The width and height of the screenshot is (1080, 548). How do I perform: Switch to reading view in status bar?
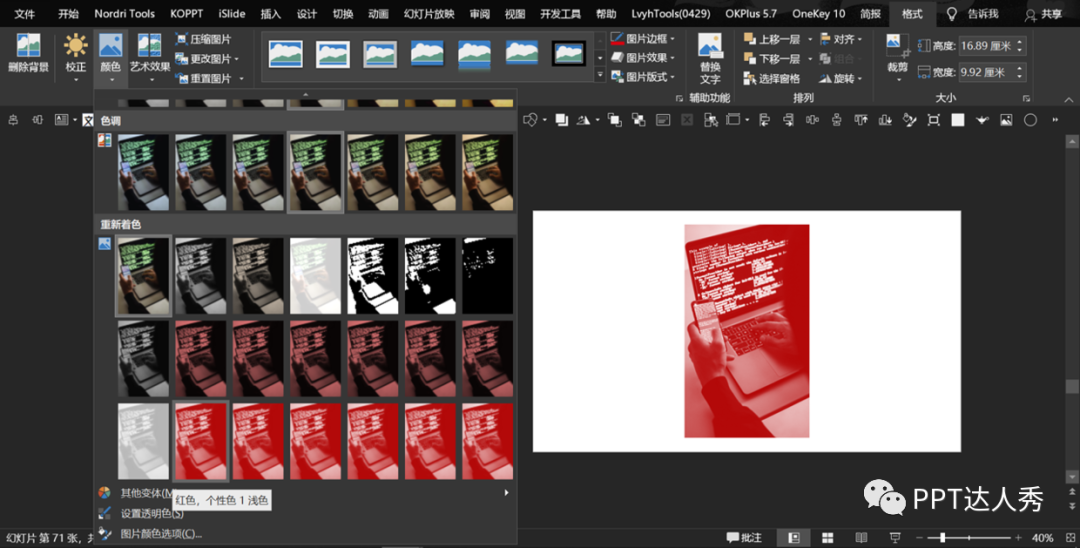coord(861,538)
